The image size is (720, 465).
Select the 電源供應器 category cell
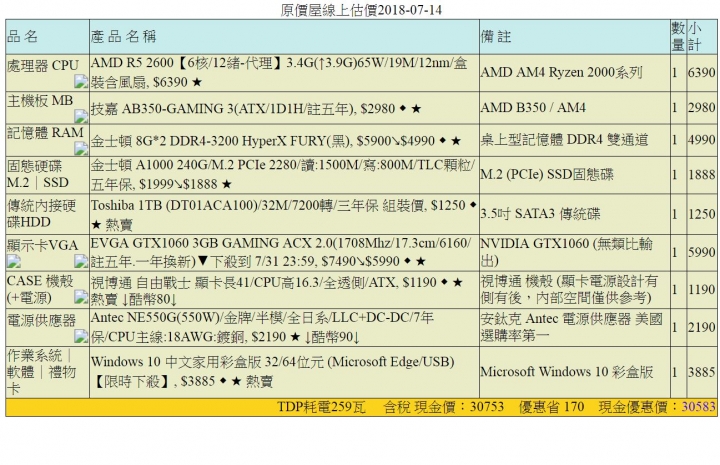pos(48,327)
